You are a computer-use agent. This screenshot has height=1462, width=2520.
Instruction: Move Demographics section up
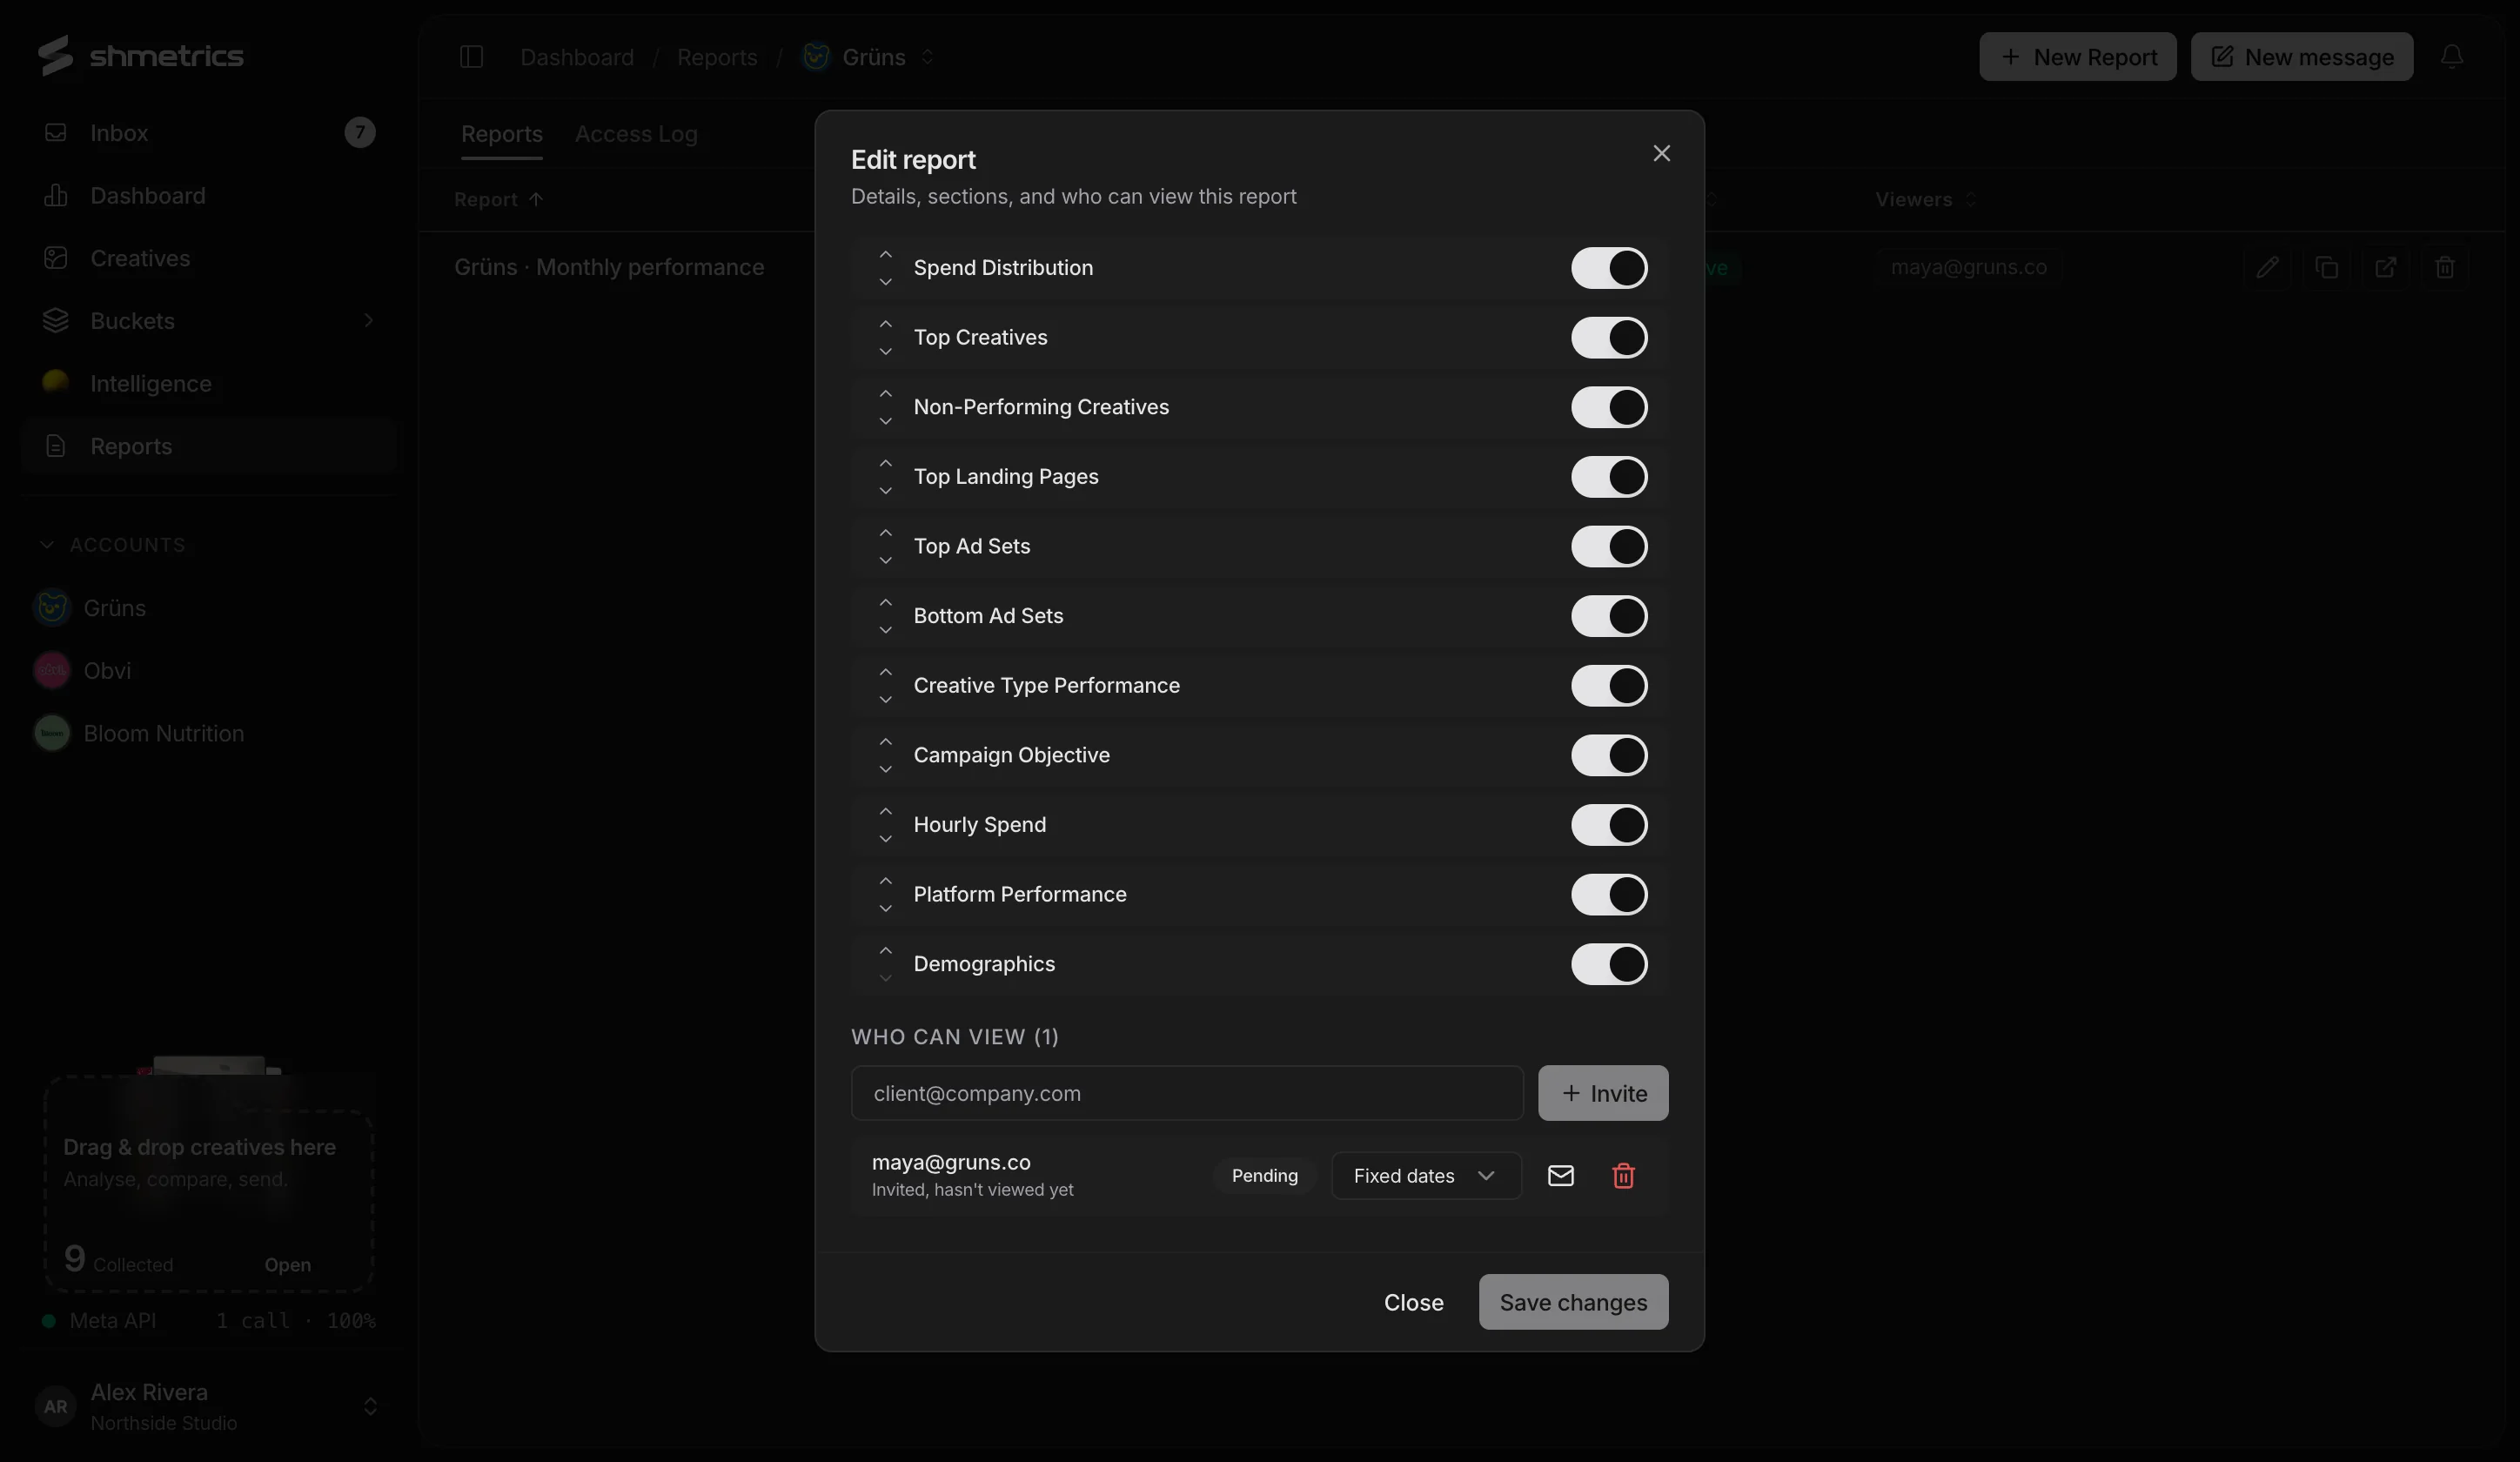(885, 950)
